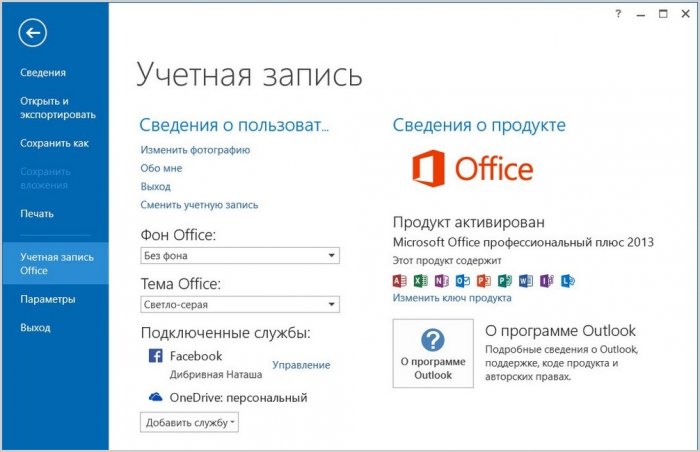Open the Обо мне link
Image resolution: width=700 pixels, height=452 pixels.
pyautogui.click(x=161, y=168)
